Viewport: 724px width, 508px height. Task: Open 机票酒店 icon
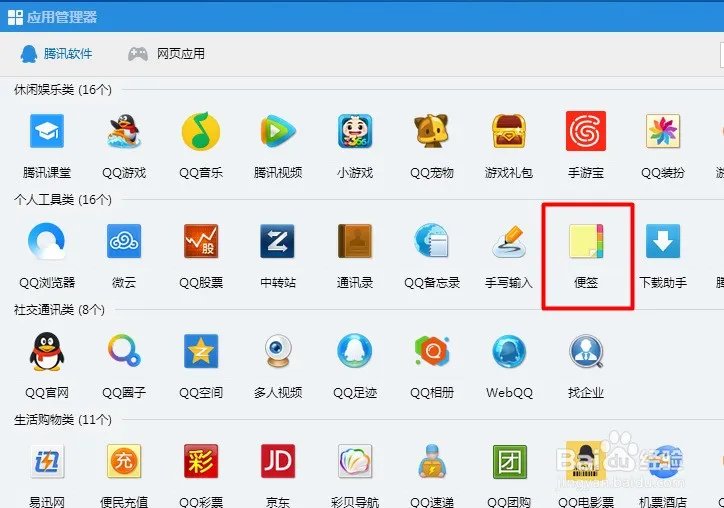(663, 461)
